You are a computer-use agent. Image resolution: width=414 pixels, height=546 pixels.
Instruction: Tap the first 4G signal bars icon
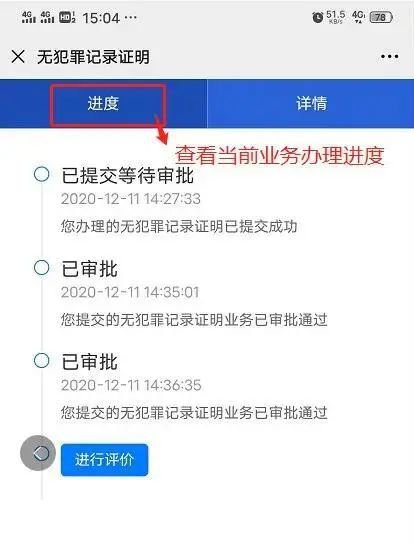pos(29,17)
